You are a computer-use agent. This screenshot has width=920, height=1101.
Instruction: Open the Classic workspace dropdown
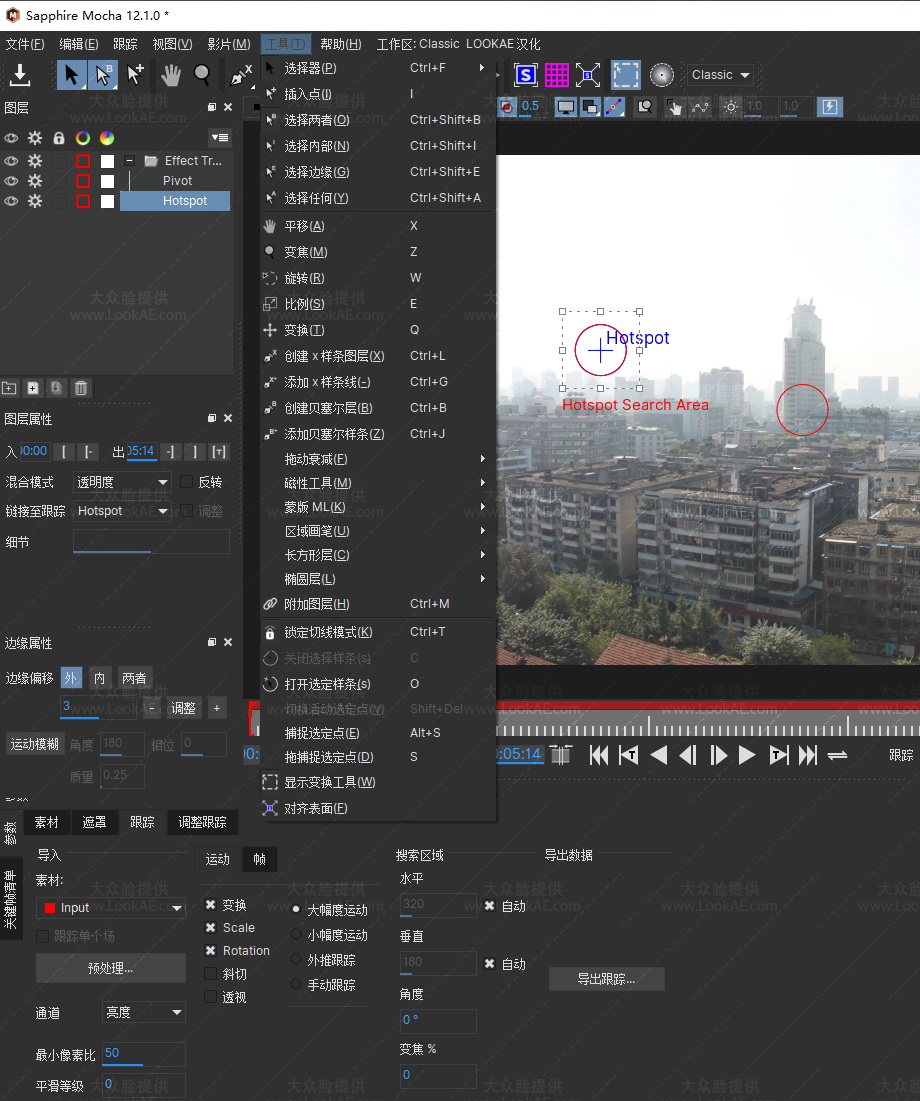(720, 75)
